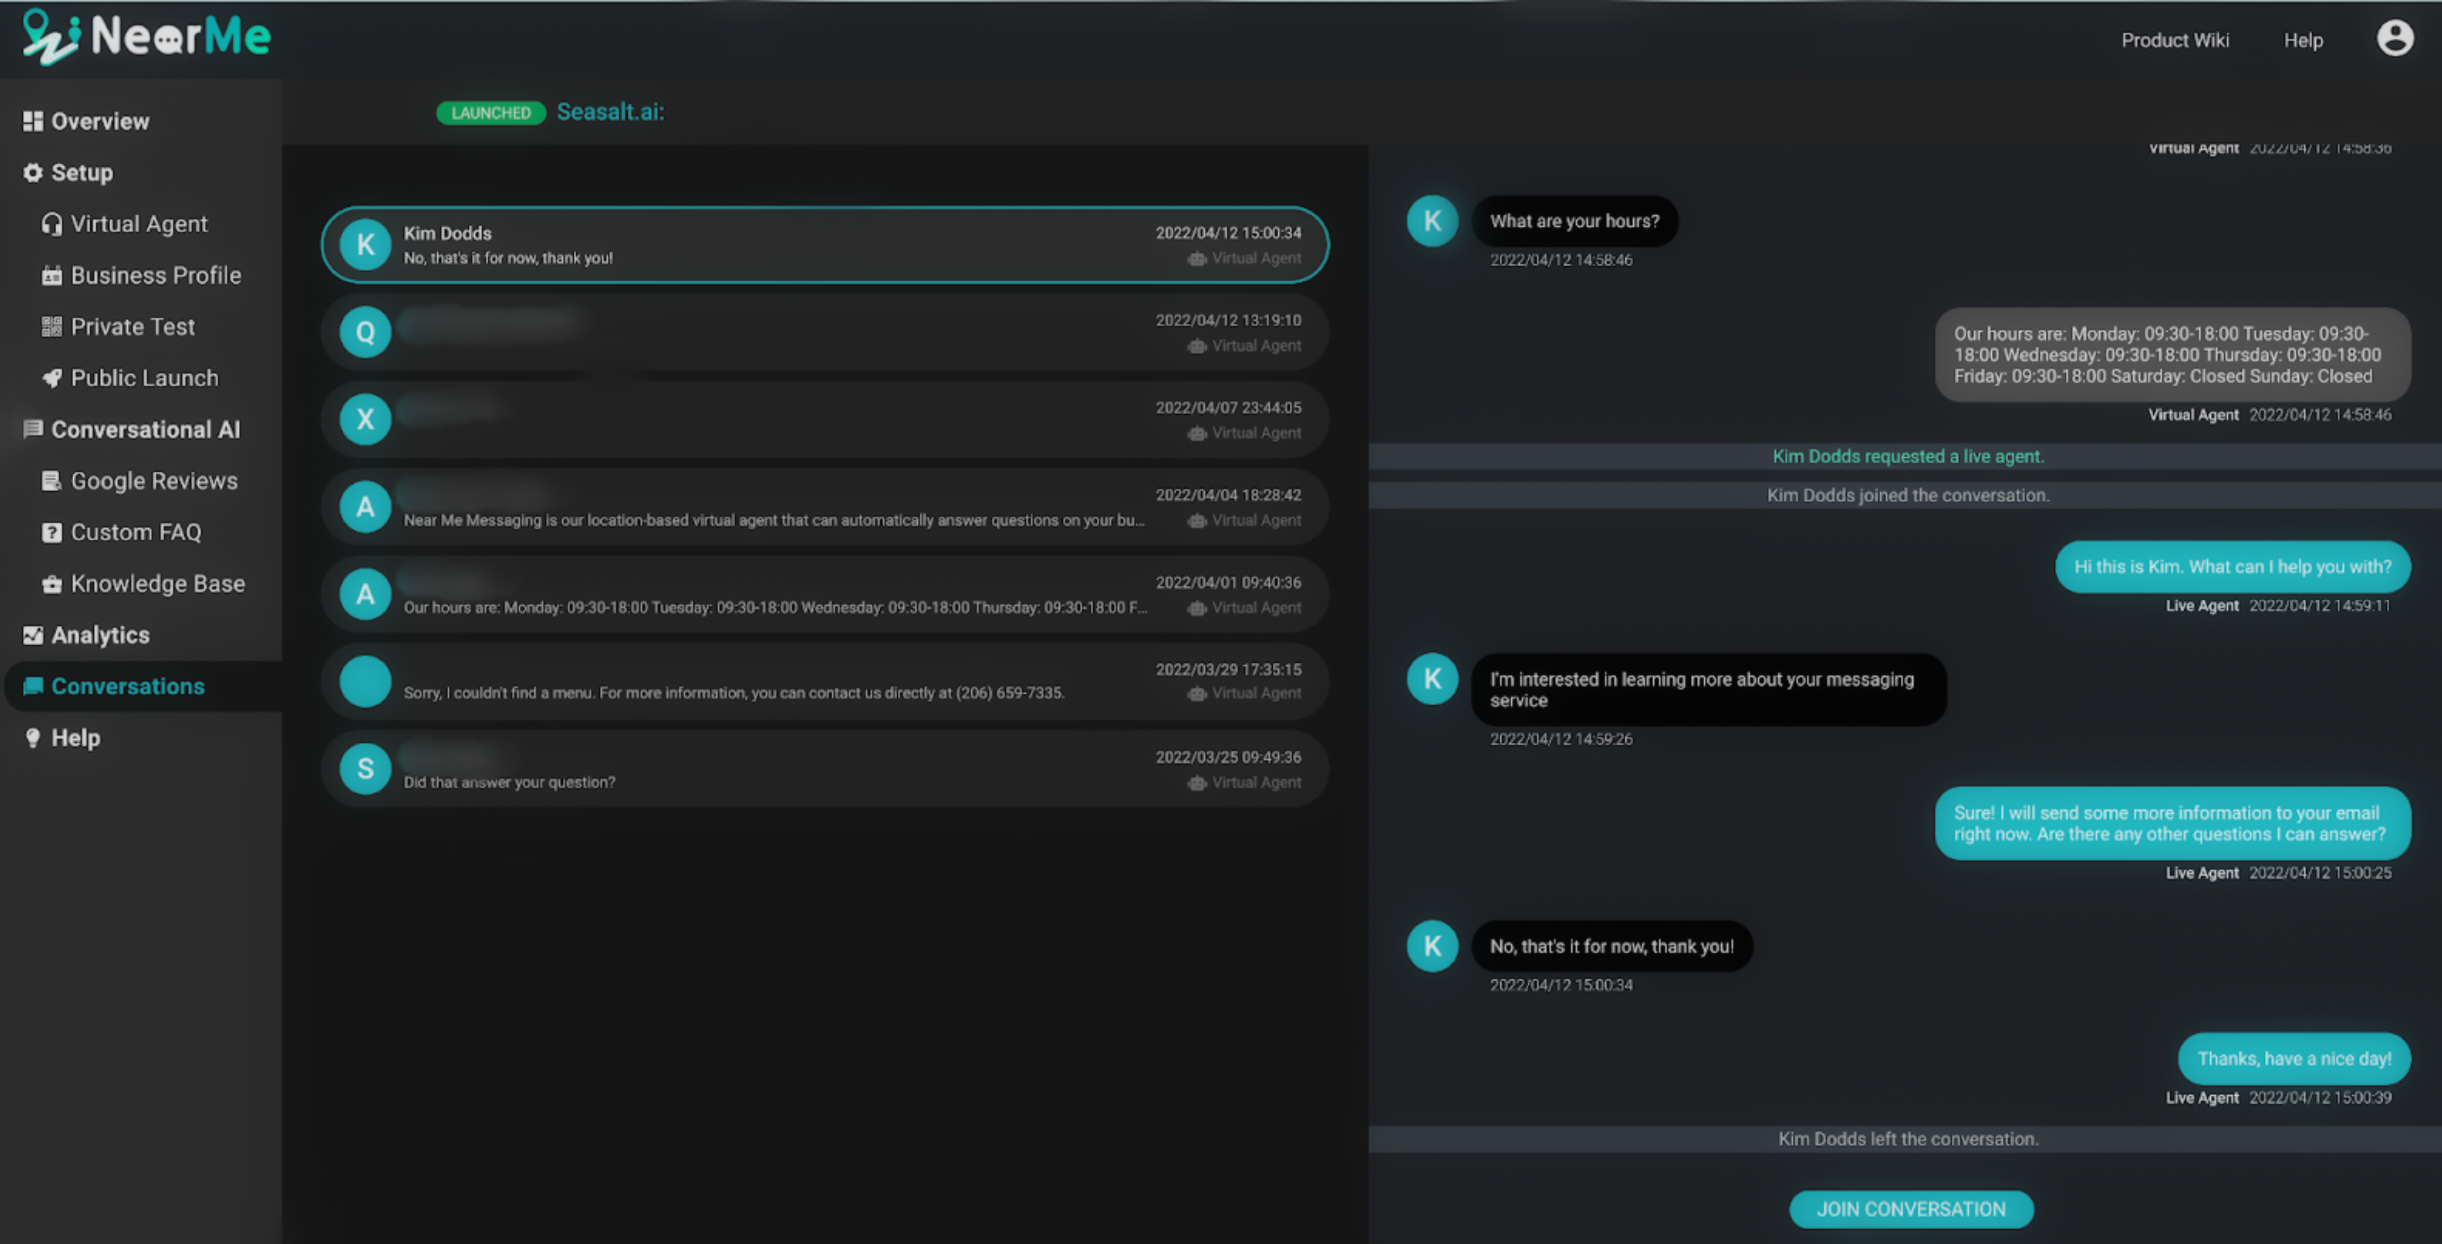Click K avatar beside 'What are your hours?'
The height and width of the screenshot is (1244, 2442).
(1432, 221)
